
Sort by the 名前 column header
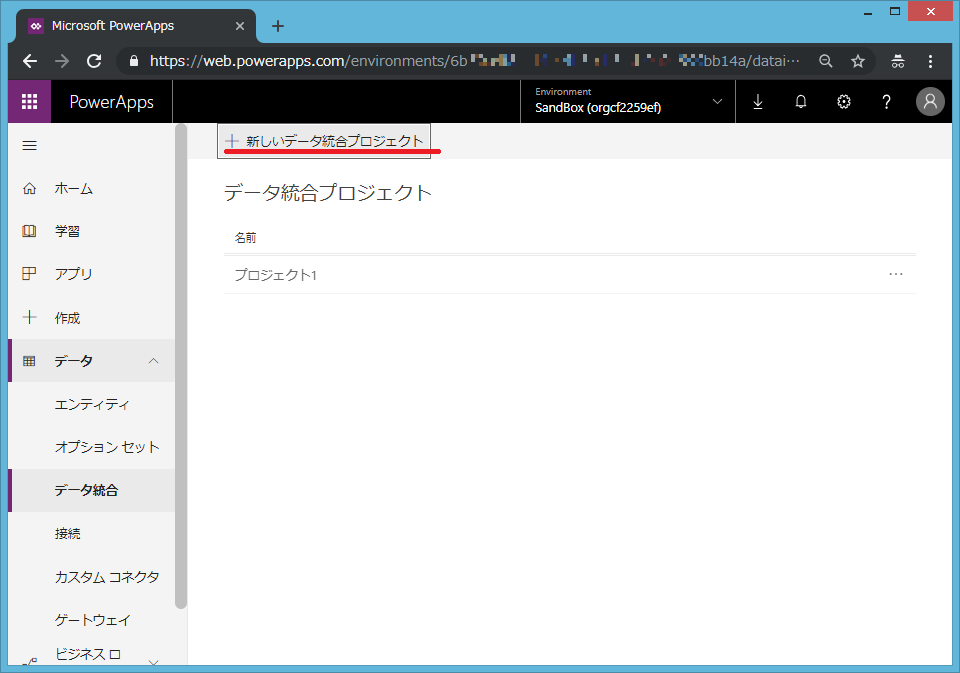[246, 238]
